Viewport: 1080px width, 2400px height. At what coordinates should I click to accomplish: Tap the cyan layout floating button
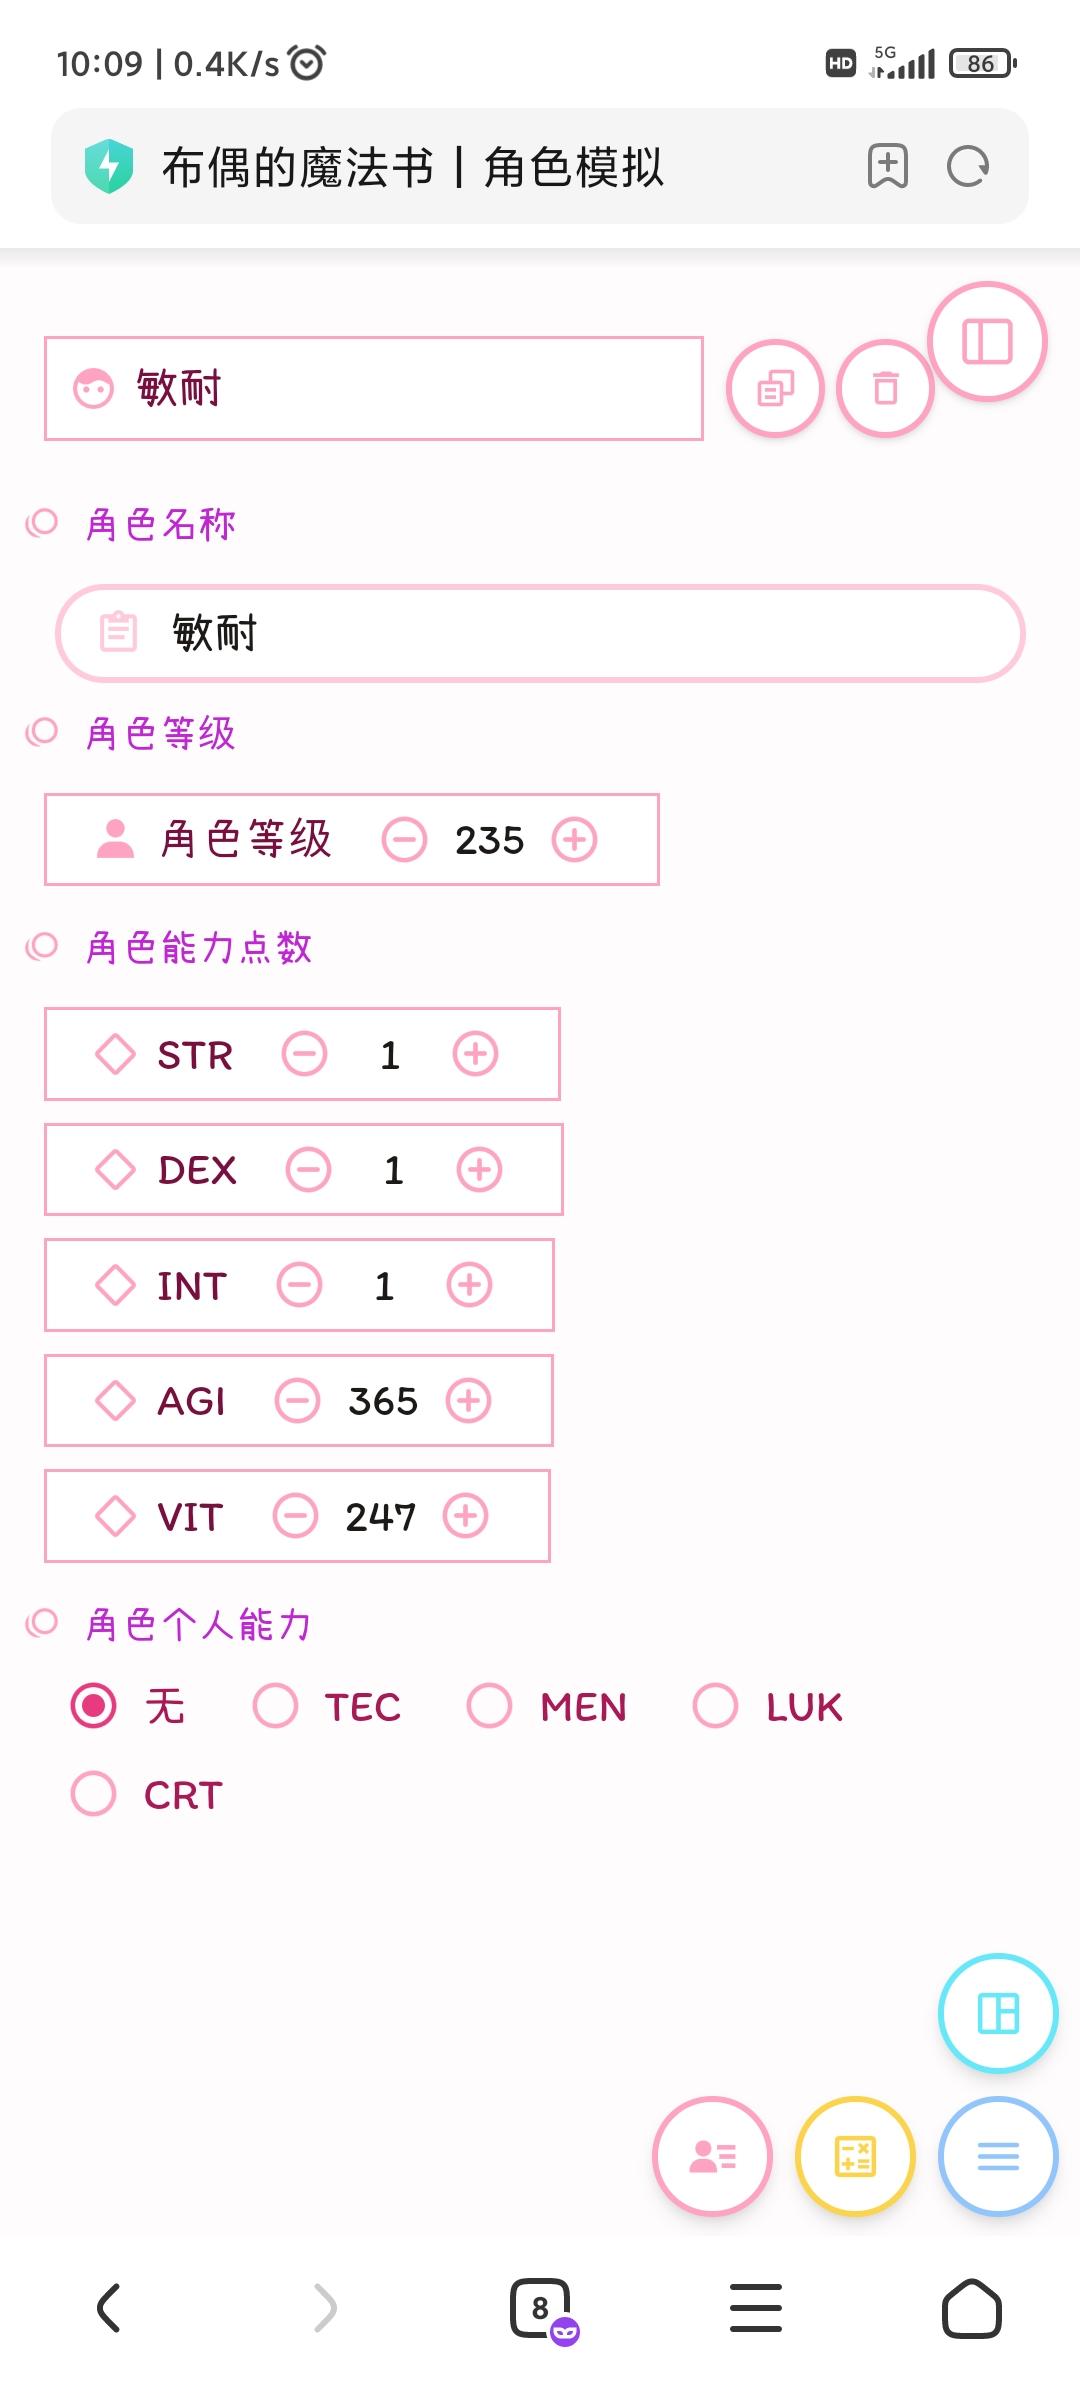click(998, 2013)
